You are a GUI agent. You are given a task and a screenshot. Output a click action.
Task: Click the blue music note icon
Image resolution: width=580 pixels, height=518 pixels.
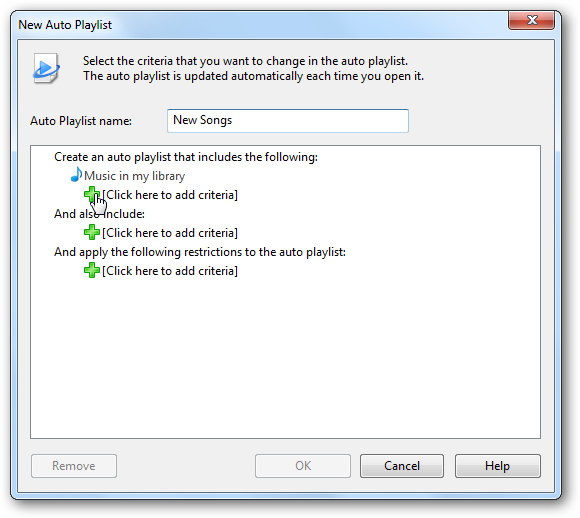(x=76, y=174)
